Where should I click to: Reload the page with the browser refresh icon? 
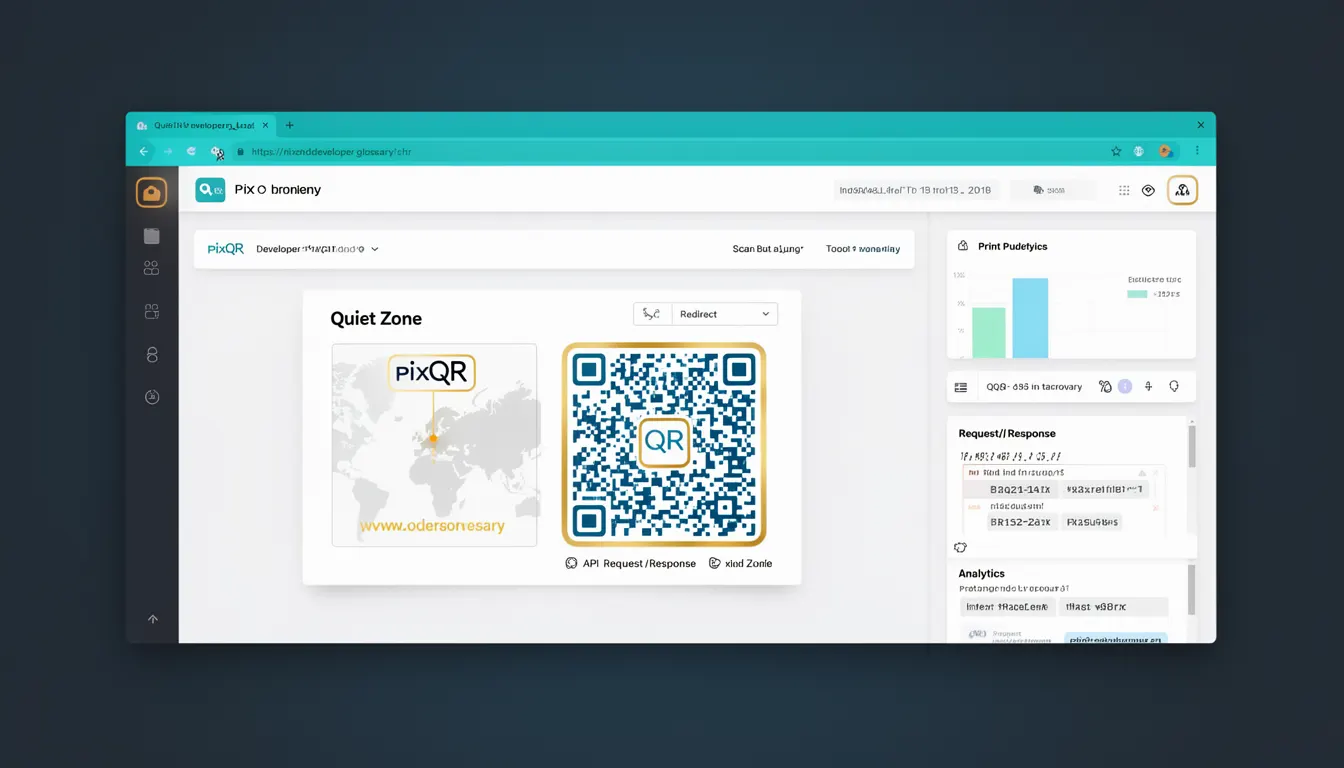point(191,152)
